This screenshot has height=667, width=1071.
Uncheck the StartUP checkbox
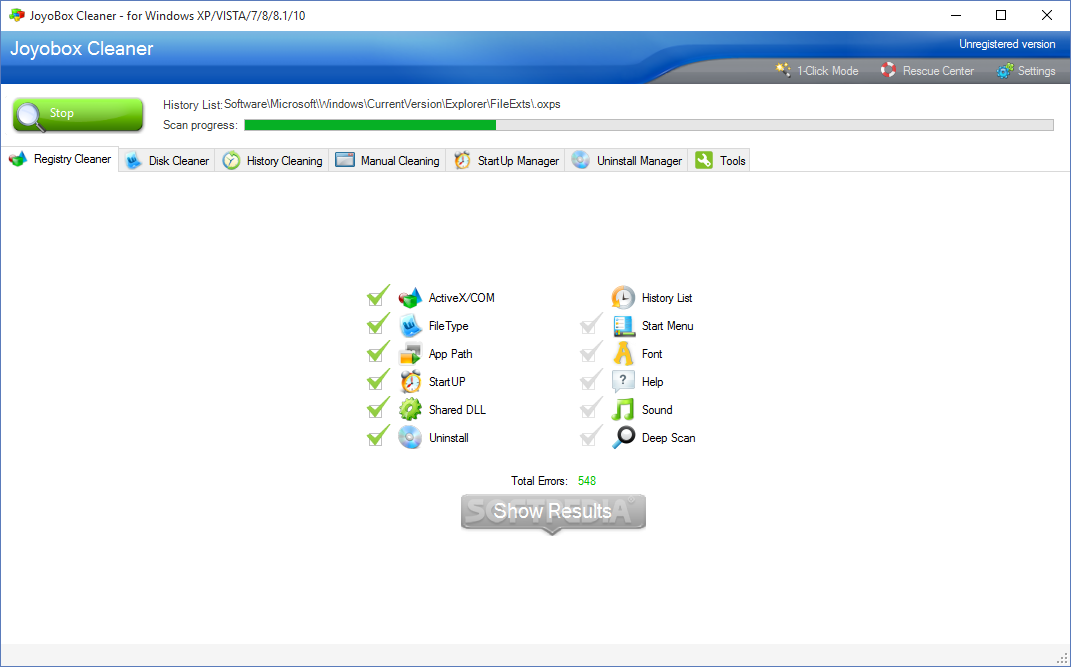377,381
